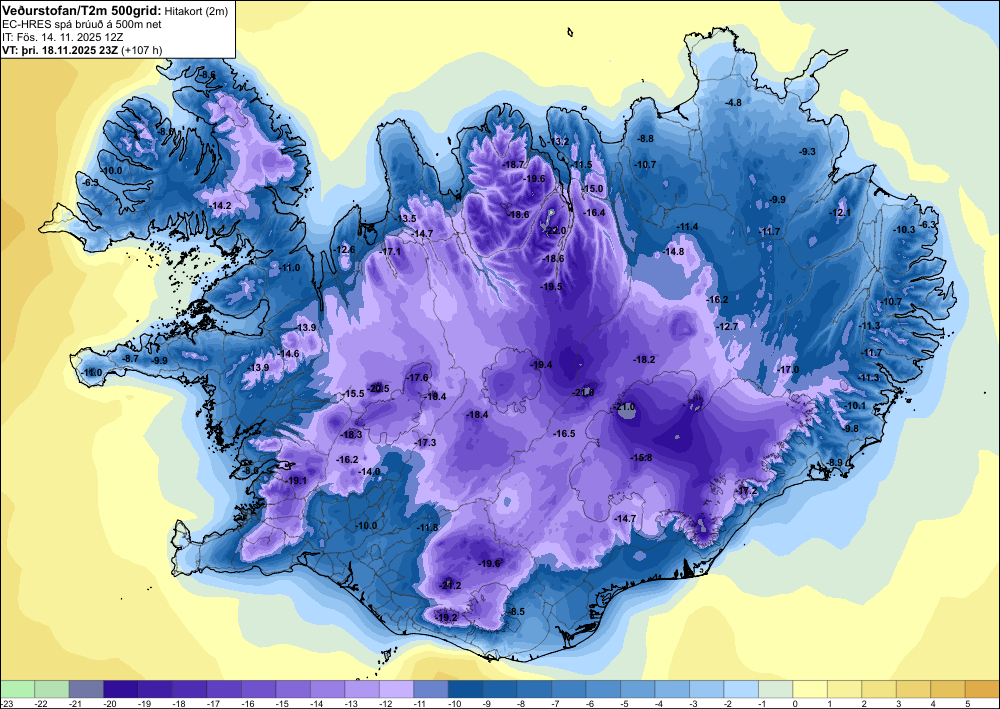
Task: Click the legend color swatch above -23
Action: point(17,689)
